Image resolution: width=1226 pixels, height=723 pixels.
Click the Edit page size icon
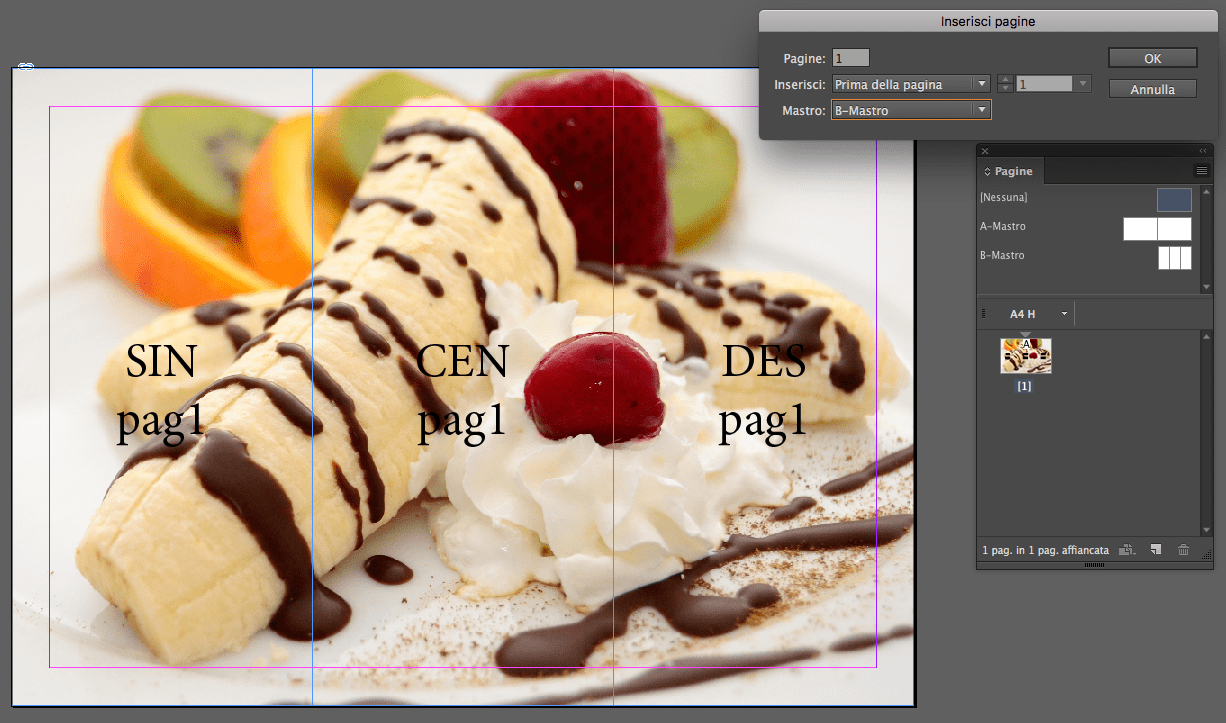1128,550
